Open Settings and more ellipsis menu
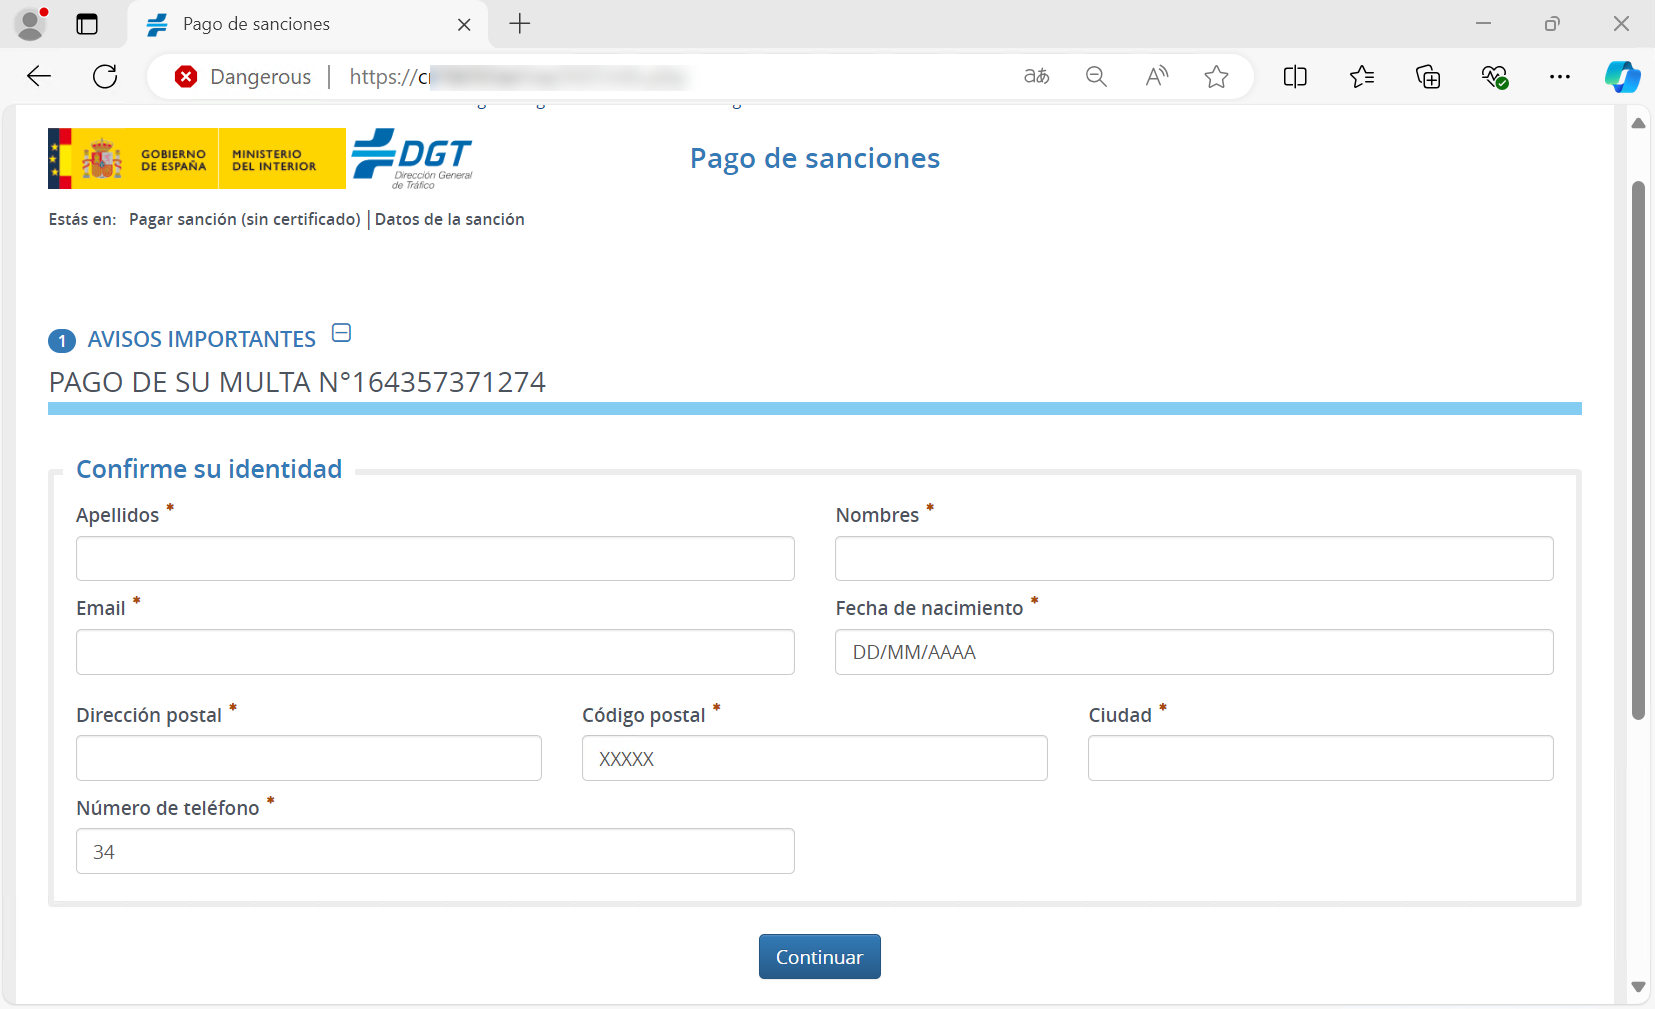The width and height of the screenshot is (1655, 1009). (x=1559, y=77)
